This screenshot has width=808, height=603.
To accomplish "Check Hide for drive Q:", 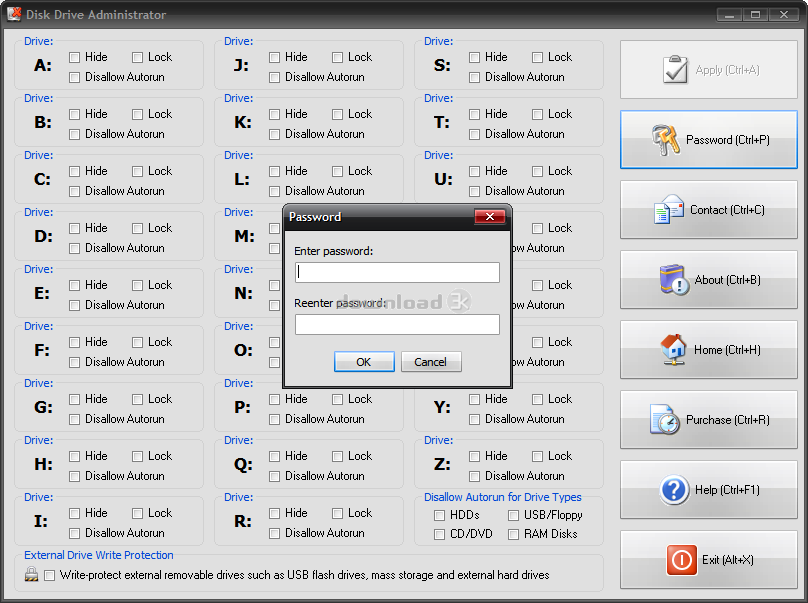I will [x=275, y=457].
